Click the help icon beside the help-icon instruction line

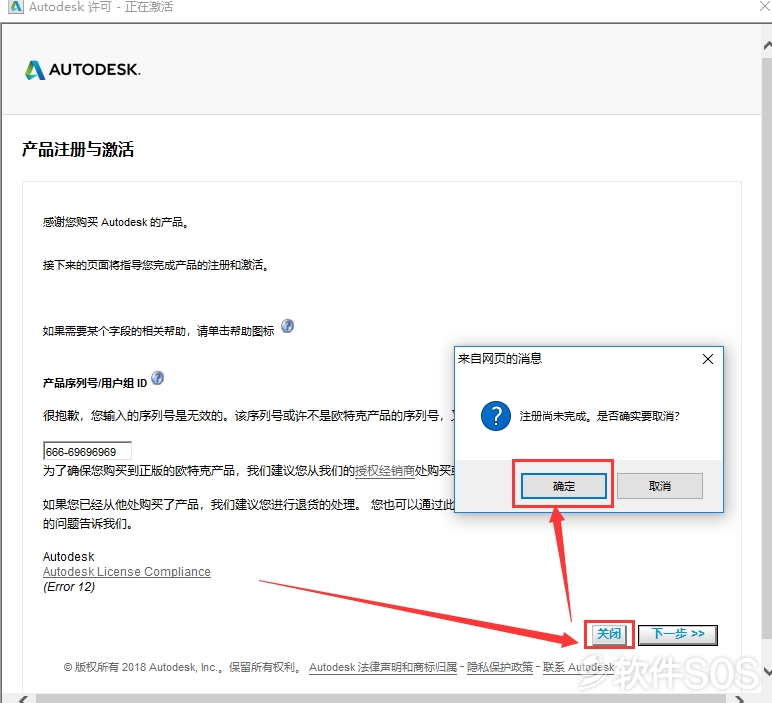288,326
